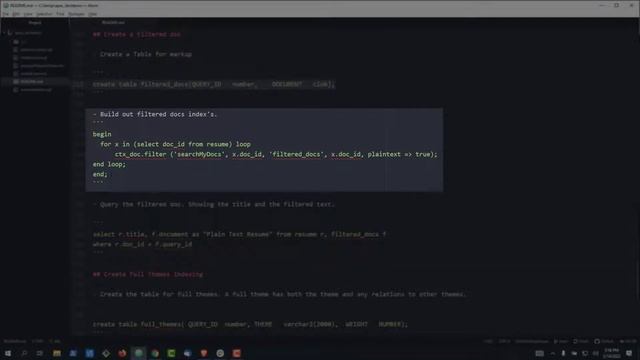
Task: Click the 'create table filtered_docs' line
Action: (x=213, y=84)
